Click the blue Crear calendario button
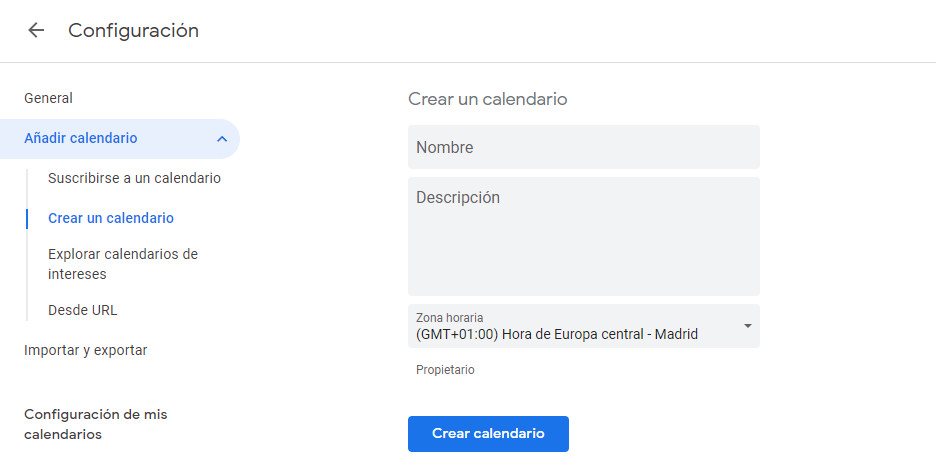This screenshot has width=936, height=468. (x=488, y=434)
